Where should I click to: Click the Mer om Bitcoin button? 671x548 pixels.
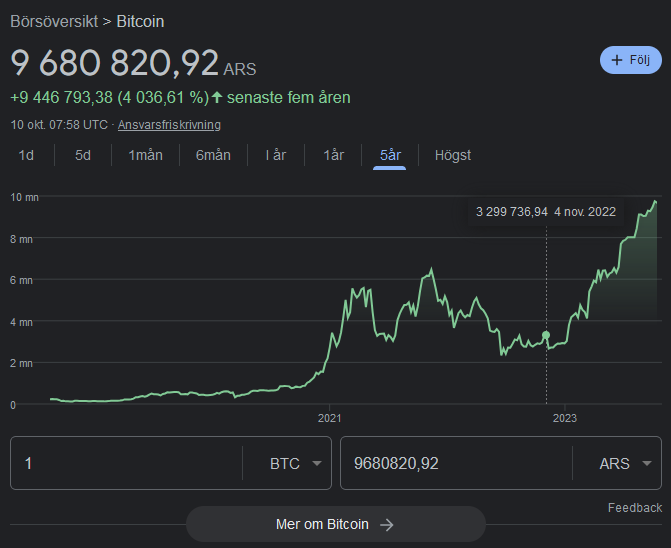coord(335,524)
